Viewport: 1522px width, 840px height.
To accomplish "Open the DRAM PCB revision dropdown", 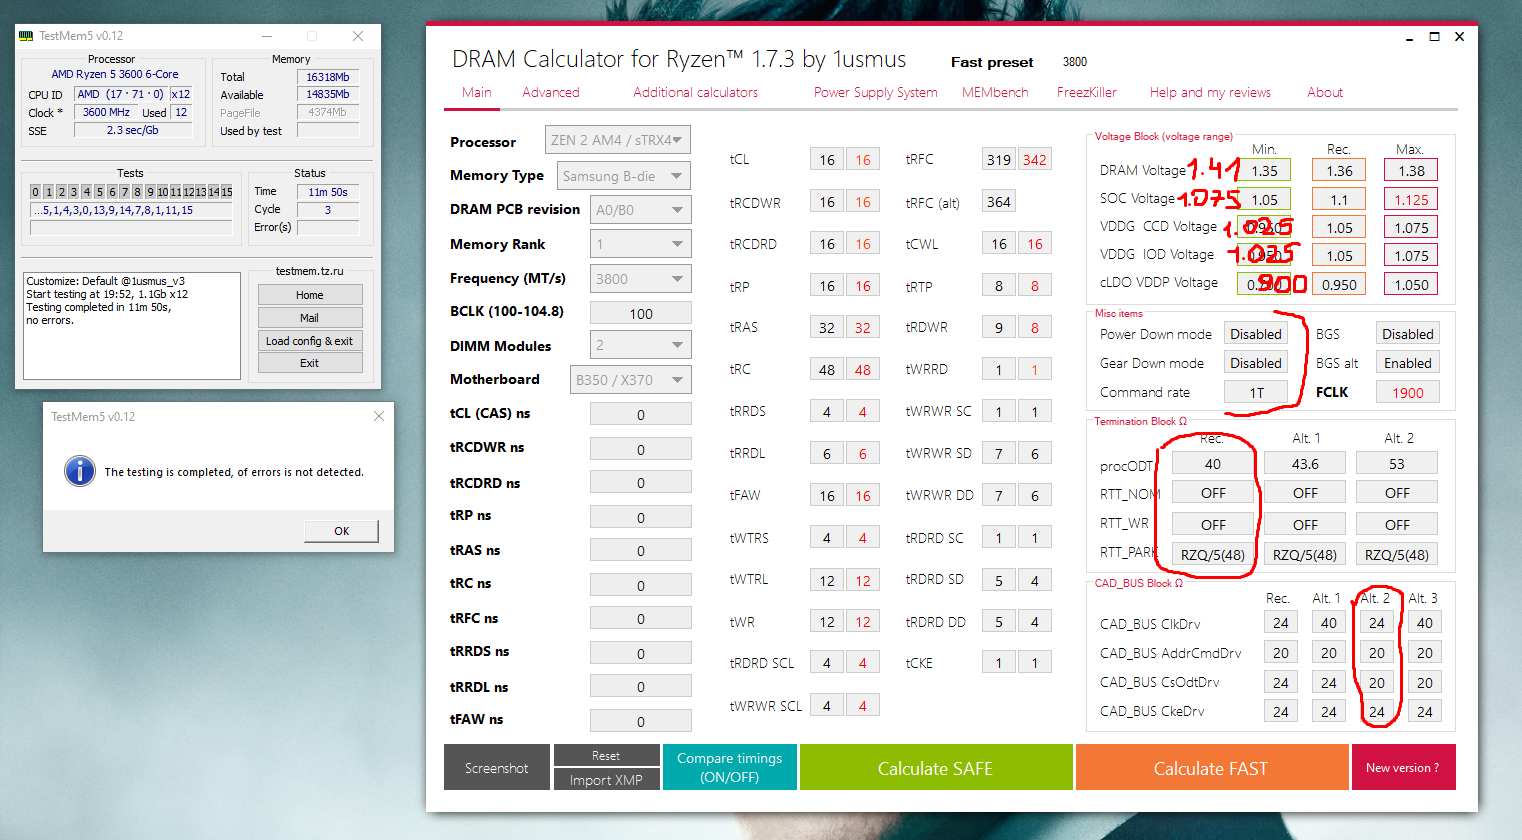I will 640,210.
